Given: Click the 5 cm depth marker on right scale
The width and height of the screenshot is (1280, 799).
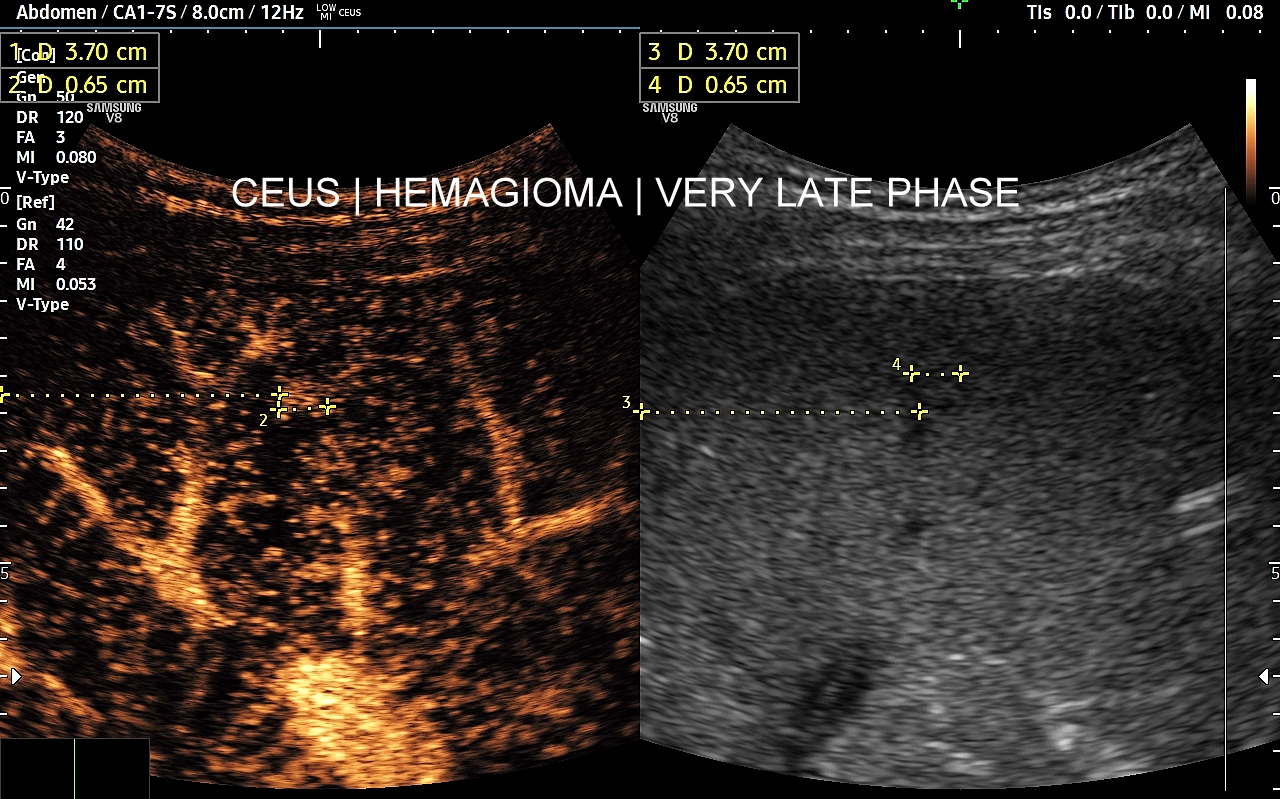Looking at the screenshot, I should click(x=1274, y=573).
